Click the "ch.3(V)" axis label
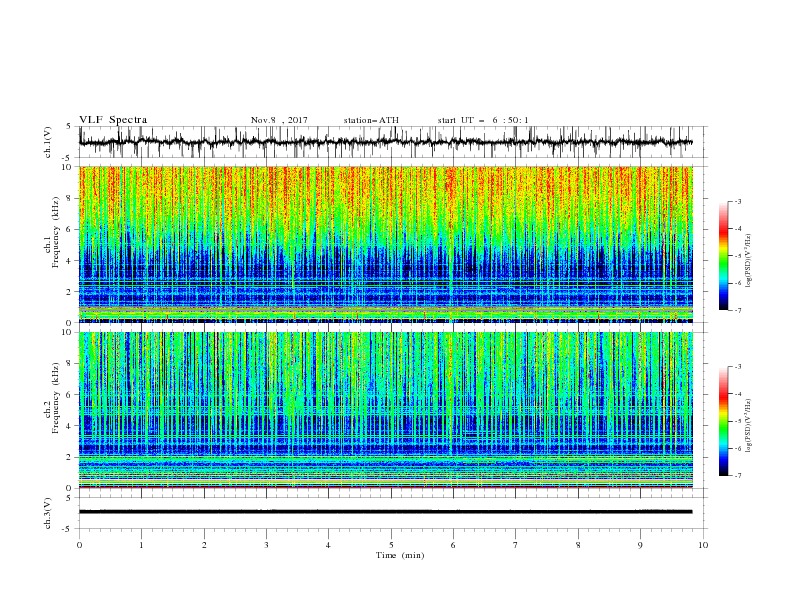The width and height of the screenshot is (792, 612). coord(48,513)
